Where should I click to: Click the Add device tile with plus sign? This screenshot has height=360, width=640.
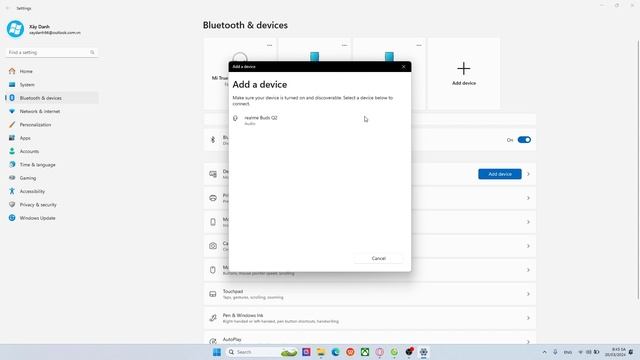(464, 73)
